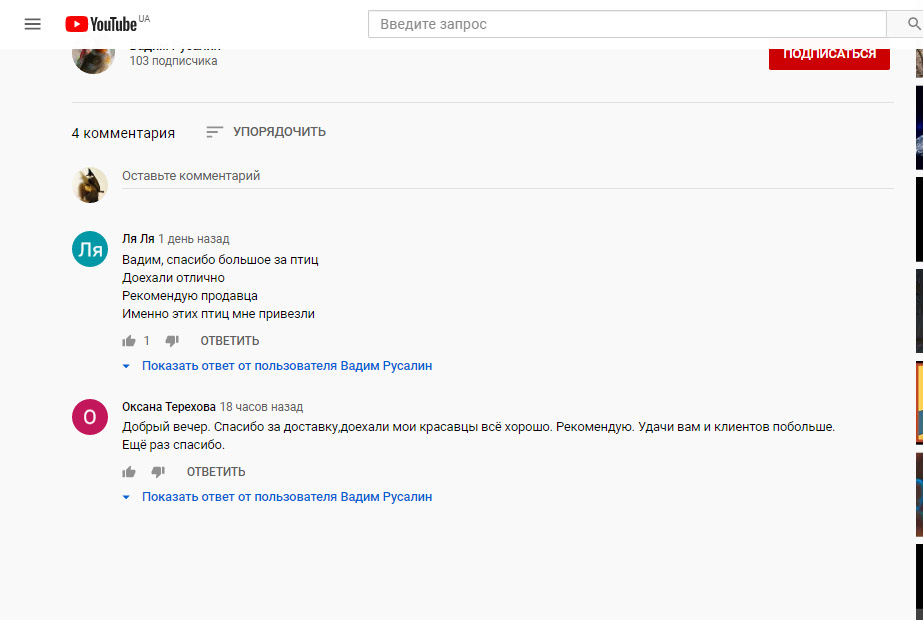Click the pink О avatar

[x=90, y=417]
